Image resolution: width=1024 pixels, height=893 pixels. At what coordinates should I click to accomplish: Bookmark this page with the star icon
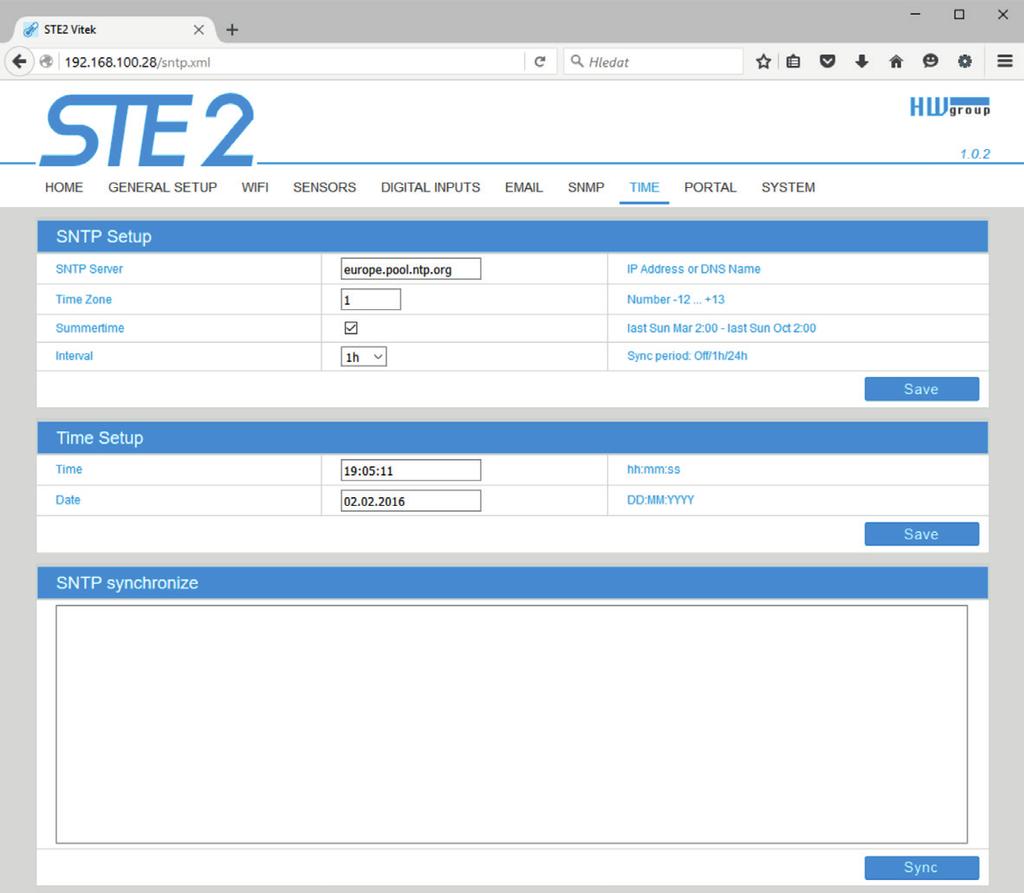[763, 62]
